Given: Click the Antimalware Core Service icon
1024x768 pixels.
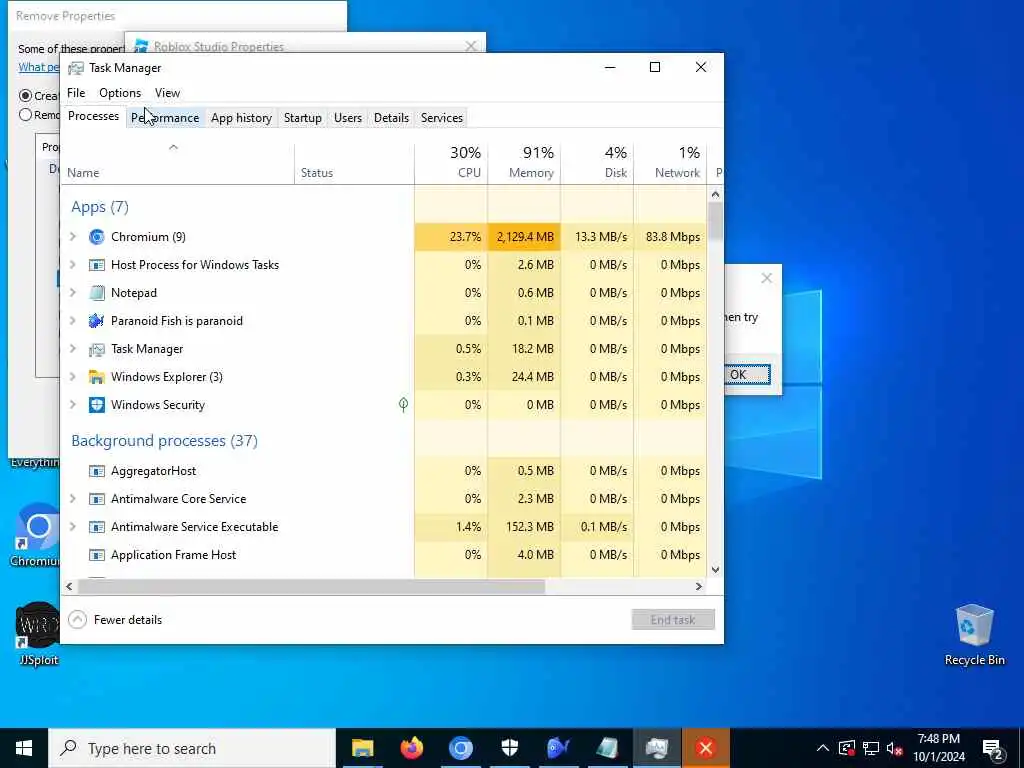Looking at the screenshot, I should click(97, 499).
